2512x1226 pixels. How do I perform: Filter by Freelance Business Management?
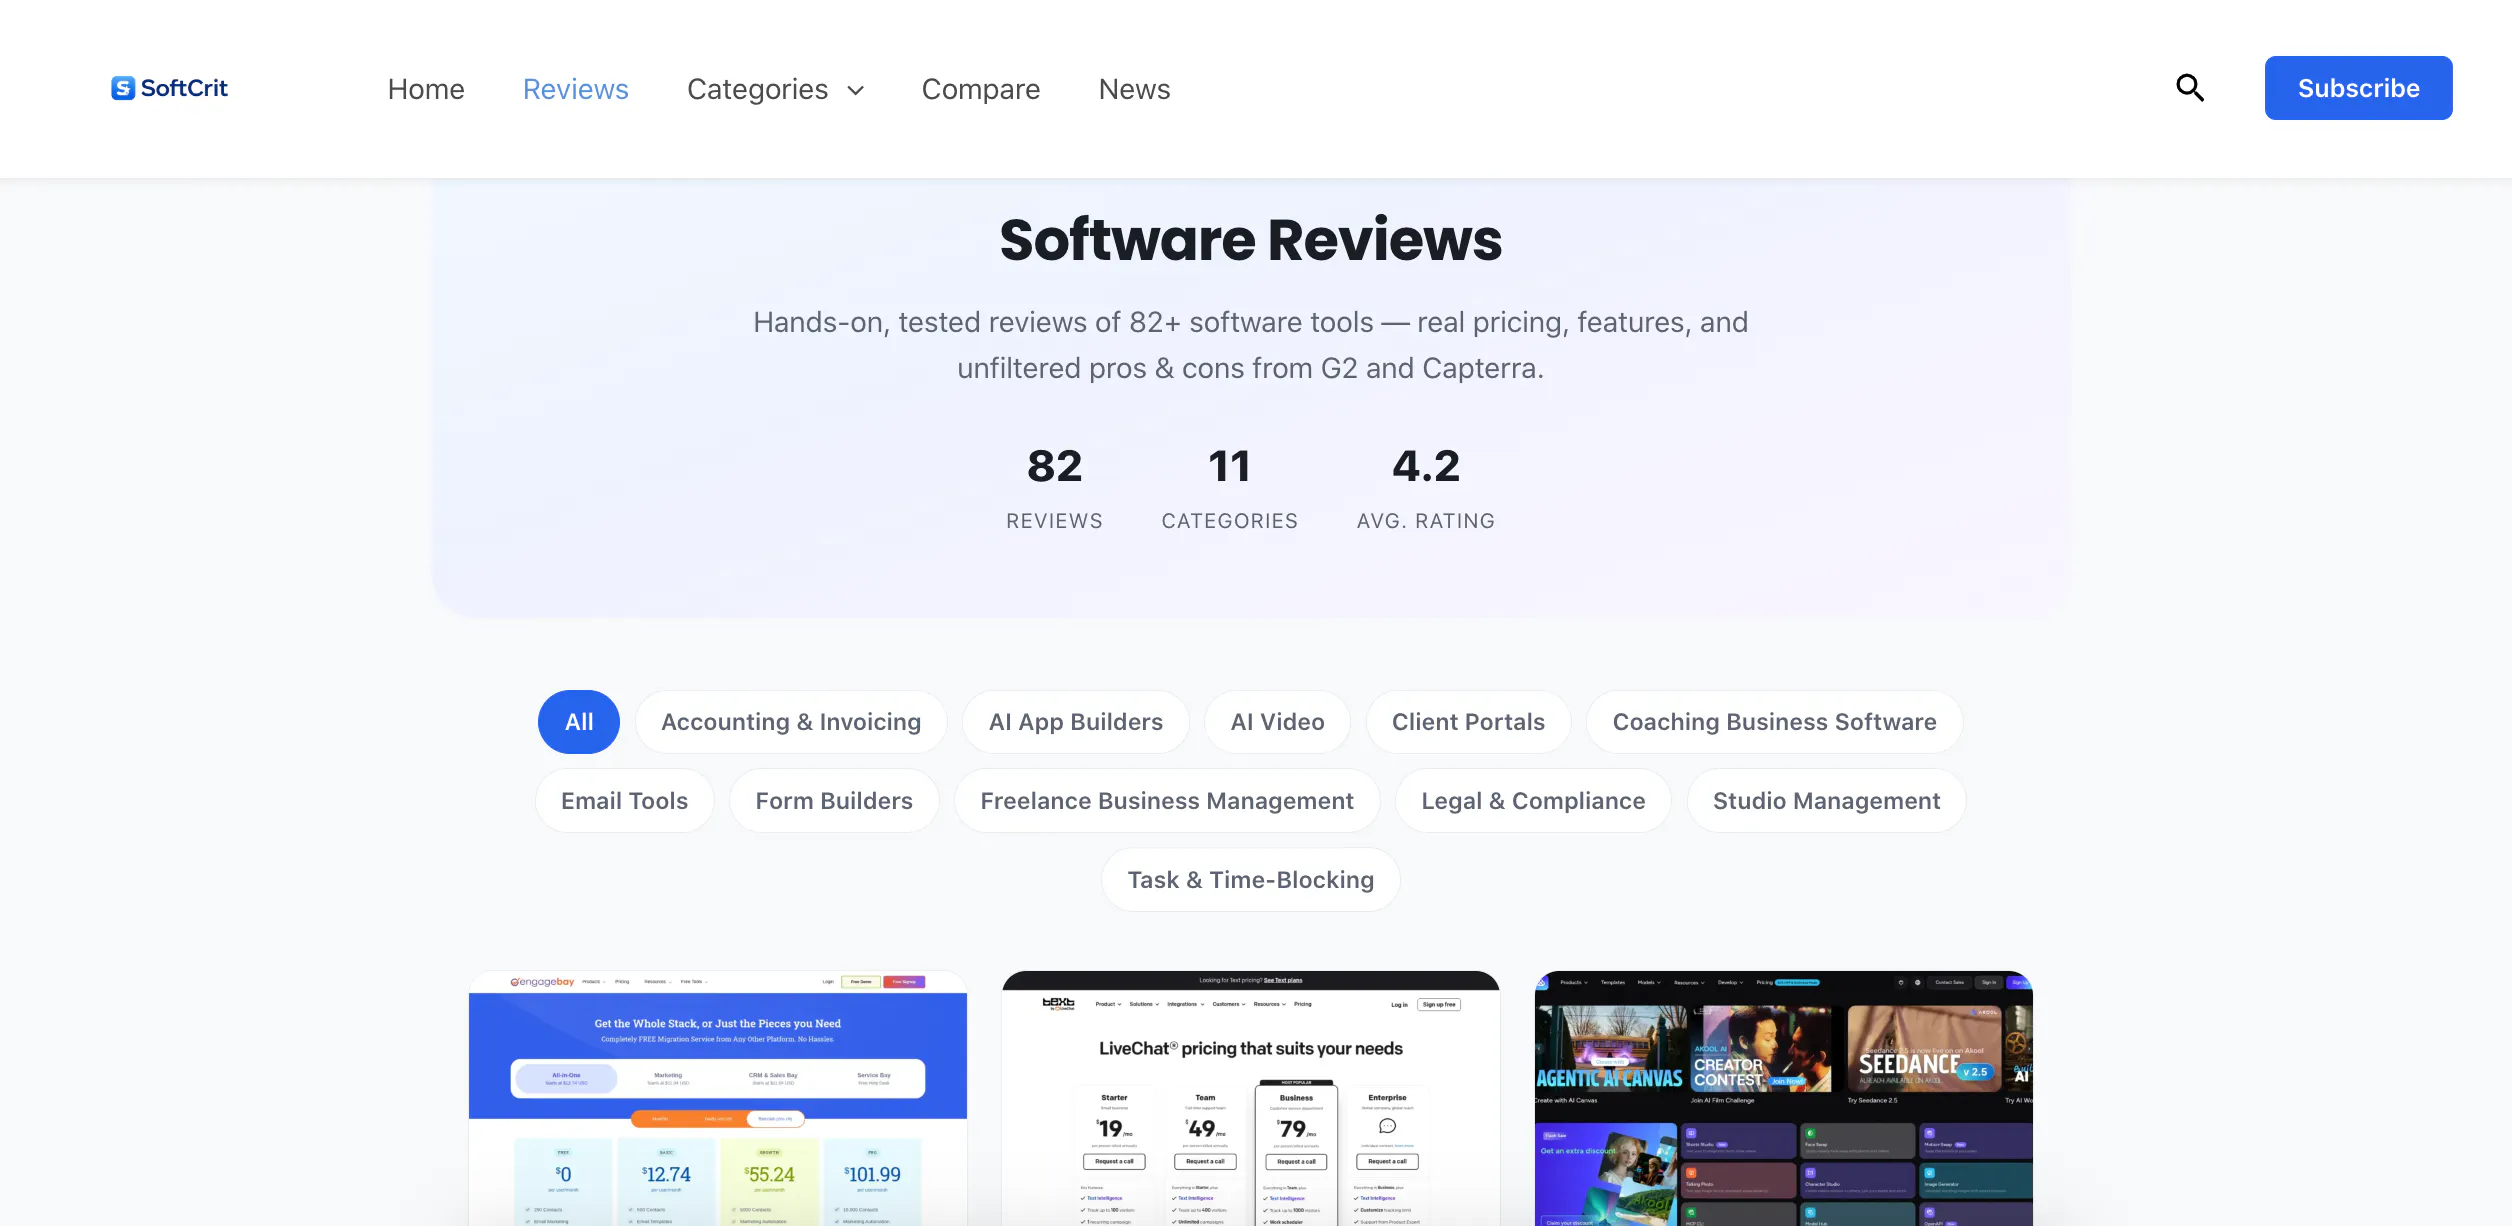pyautogui.click(x=1167, y=801)
